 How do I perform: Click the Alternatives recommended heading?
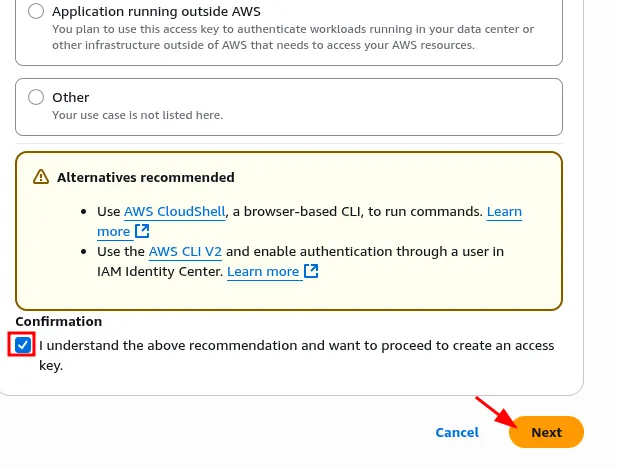tap(146, 177)
